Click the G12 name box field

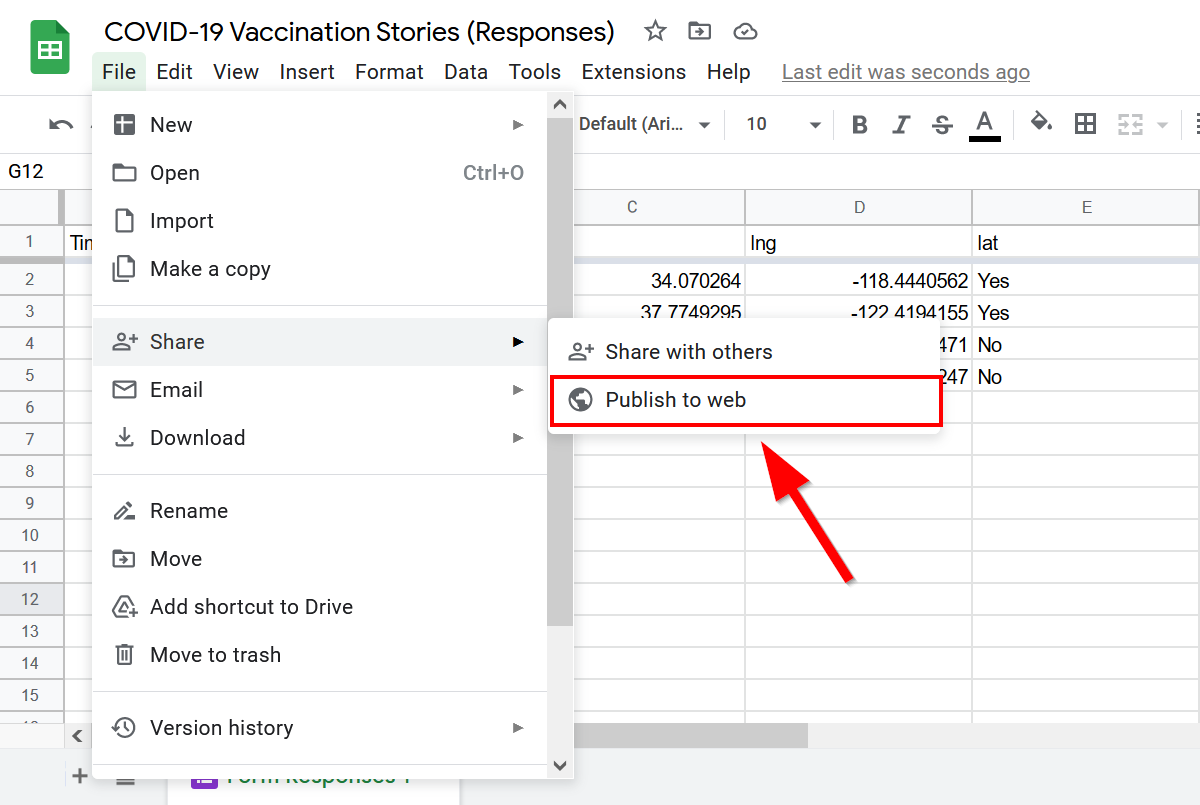coord(30,171)
